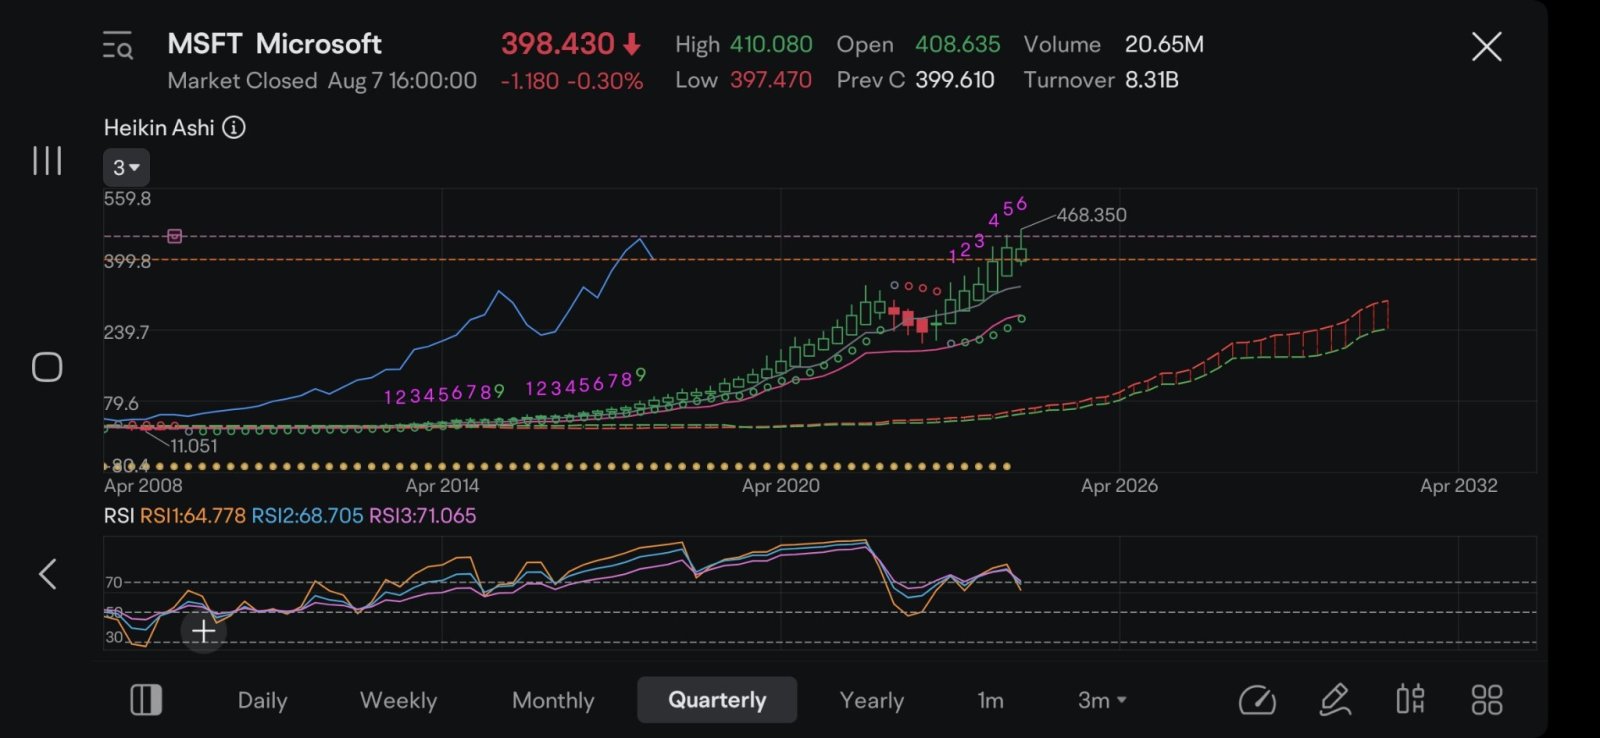Tap the three vertical bars nav icon
This screenshot has height=738, width=1600.
coord(47,160)
